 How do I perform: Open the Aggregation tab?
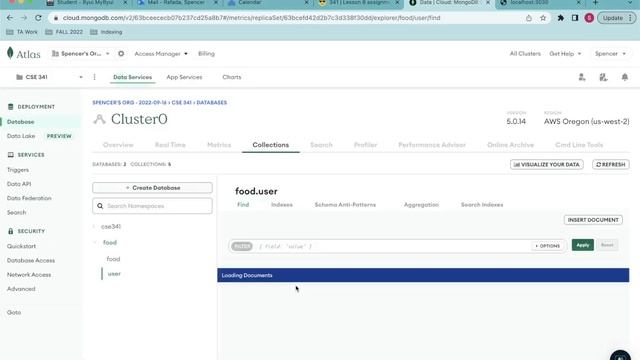click(x=421, y=205)
